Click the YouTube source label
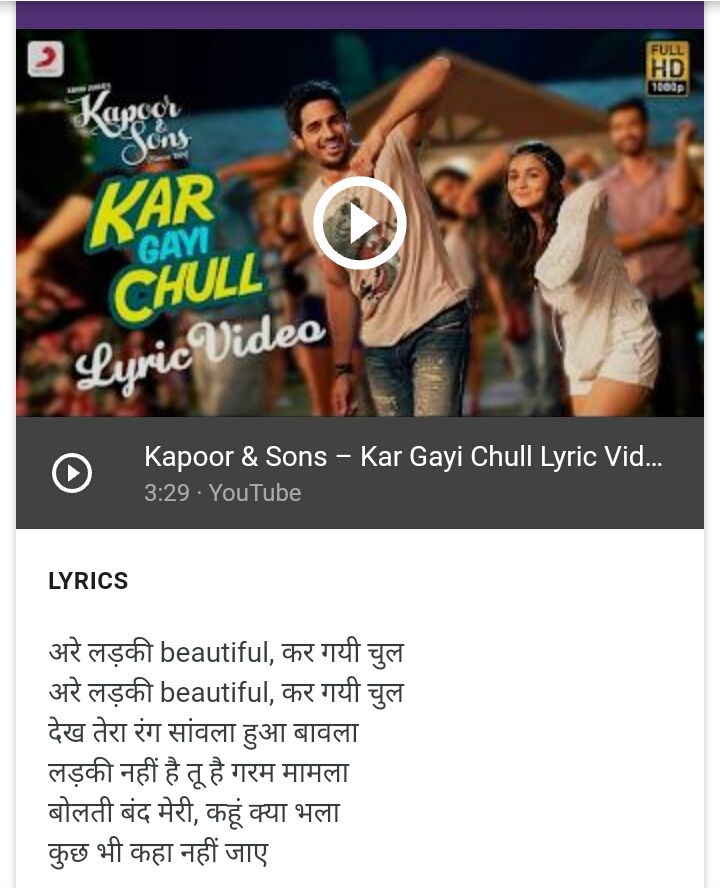Image resolution: width=720 pixels, height=888 pixels. (255, 493)
